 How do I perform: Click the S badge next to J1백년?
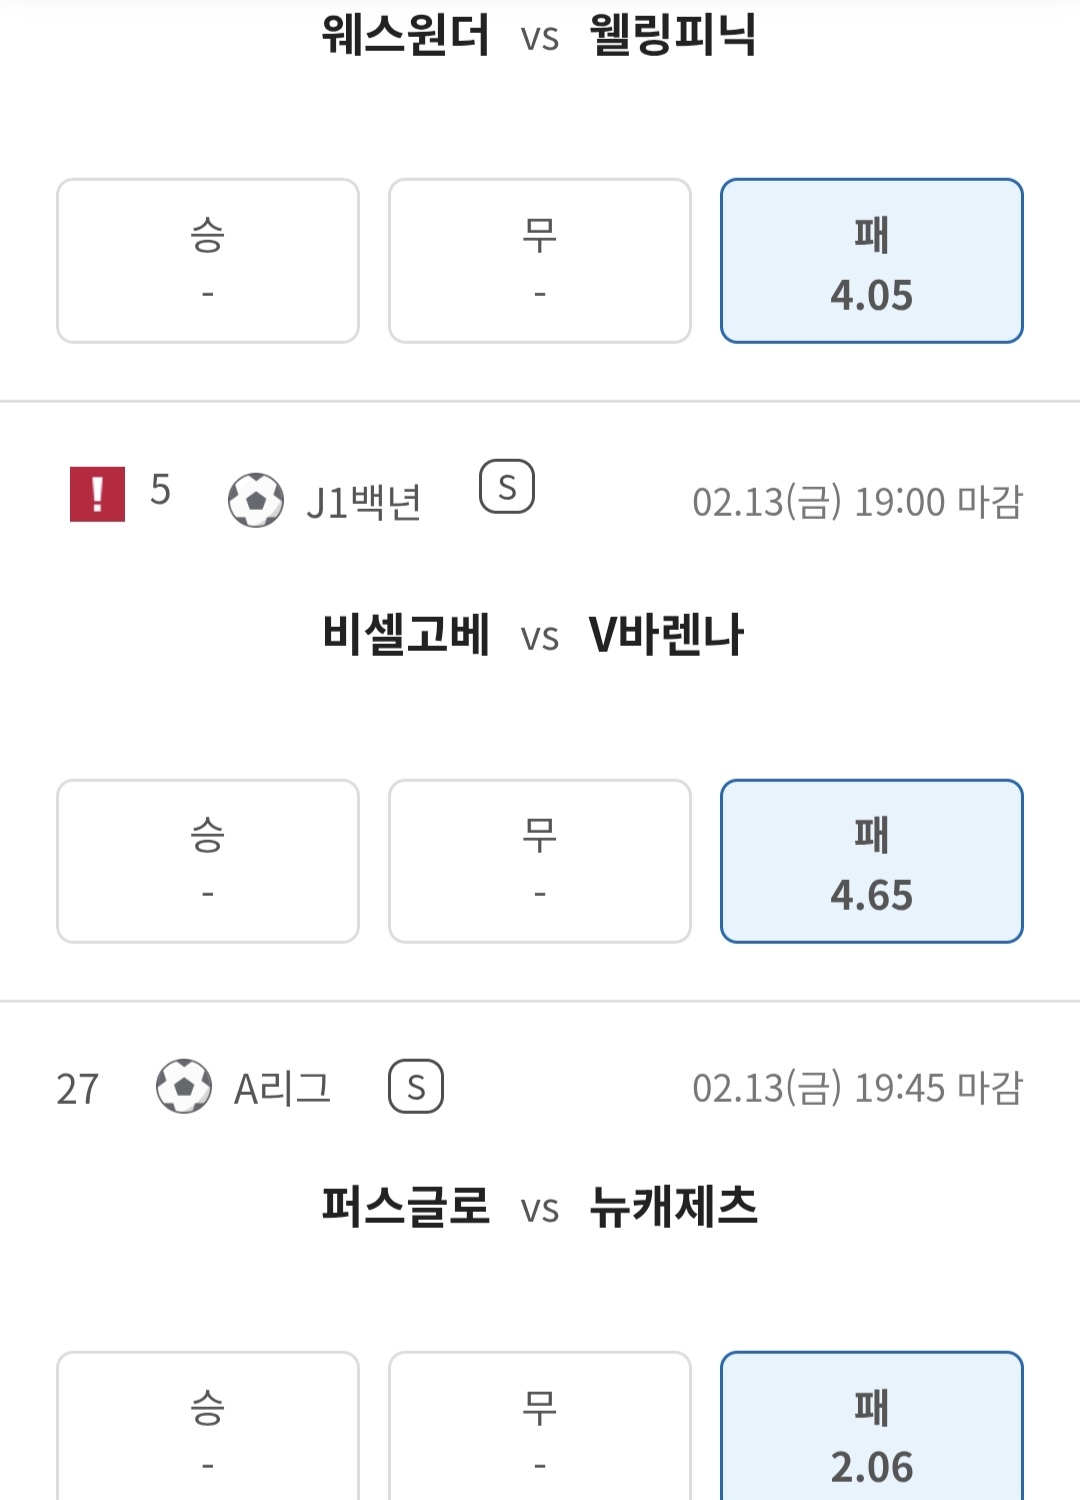click(507, 487)
